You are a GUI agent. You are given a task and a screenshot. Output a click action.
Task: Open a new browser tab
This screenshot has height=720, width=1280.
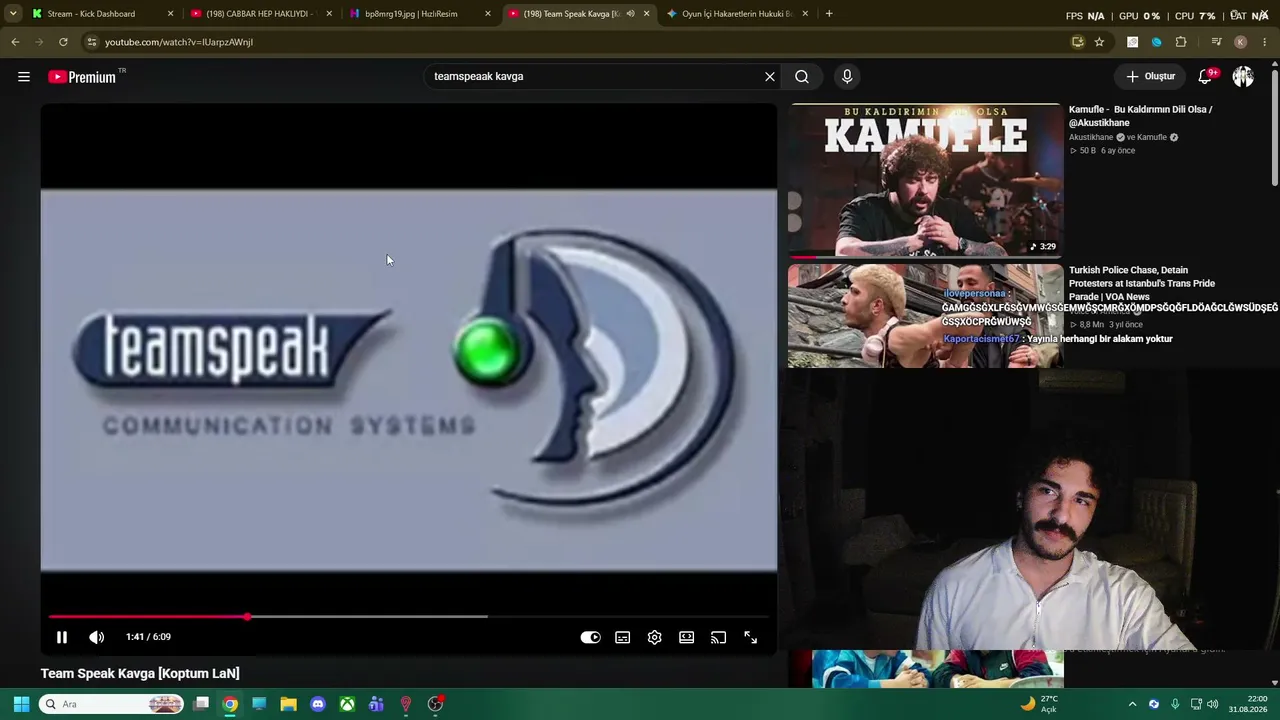829,14
